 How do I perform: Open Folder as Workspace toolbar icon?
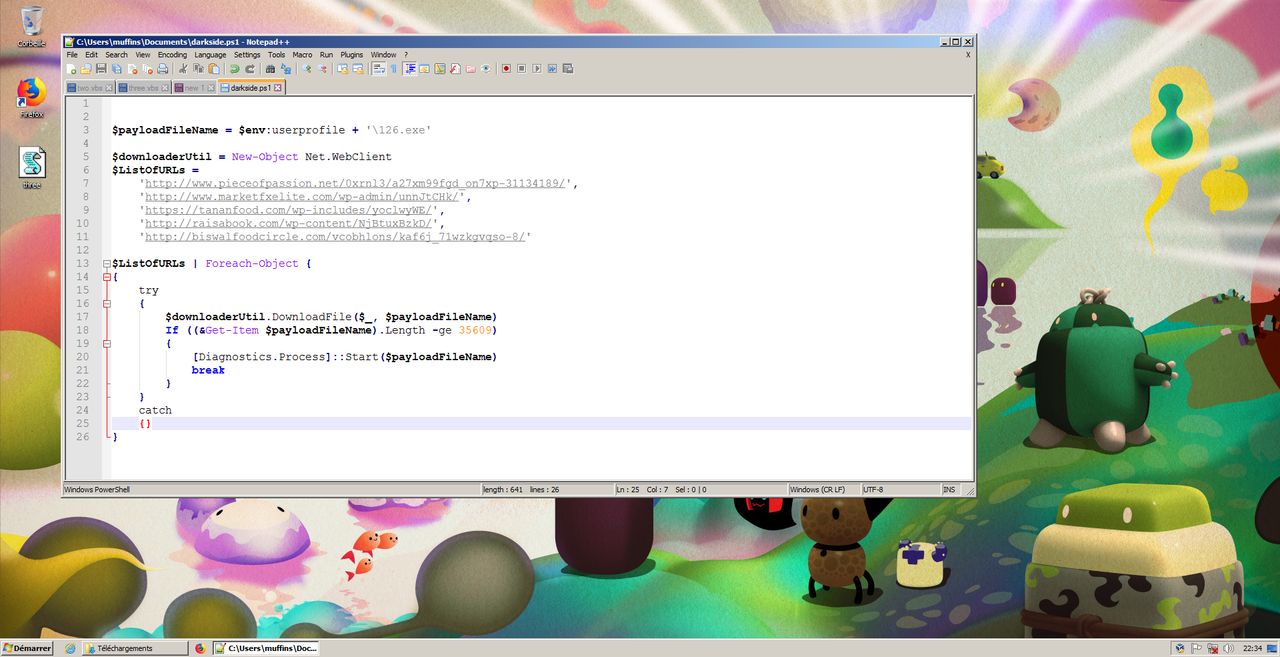click(x=470, y=69)
